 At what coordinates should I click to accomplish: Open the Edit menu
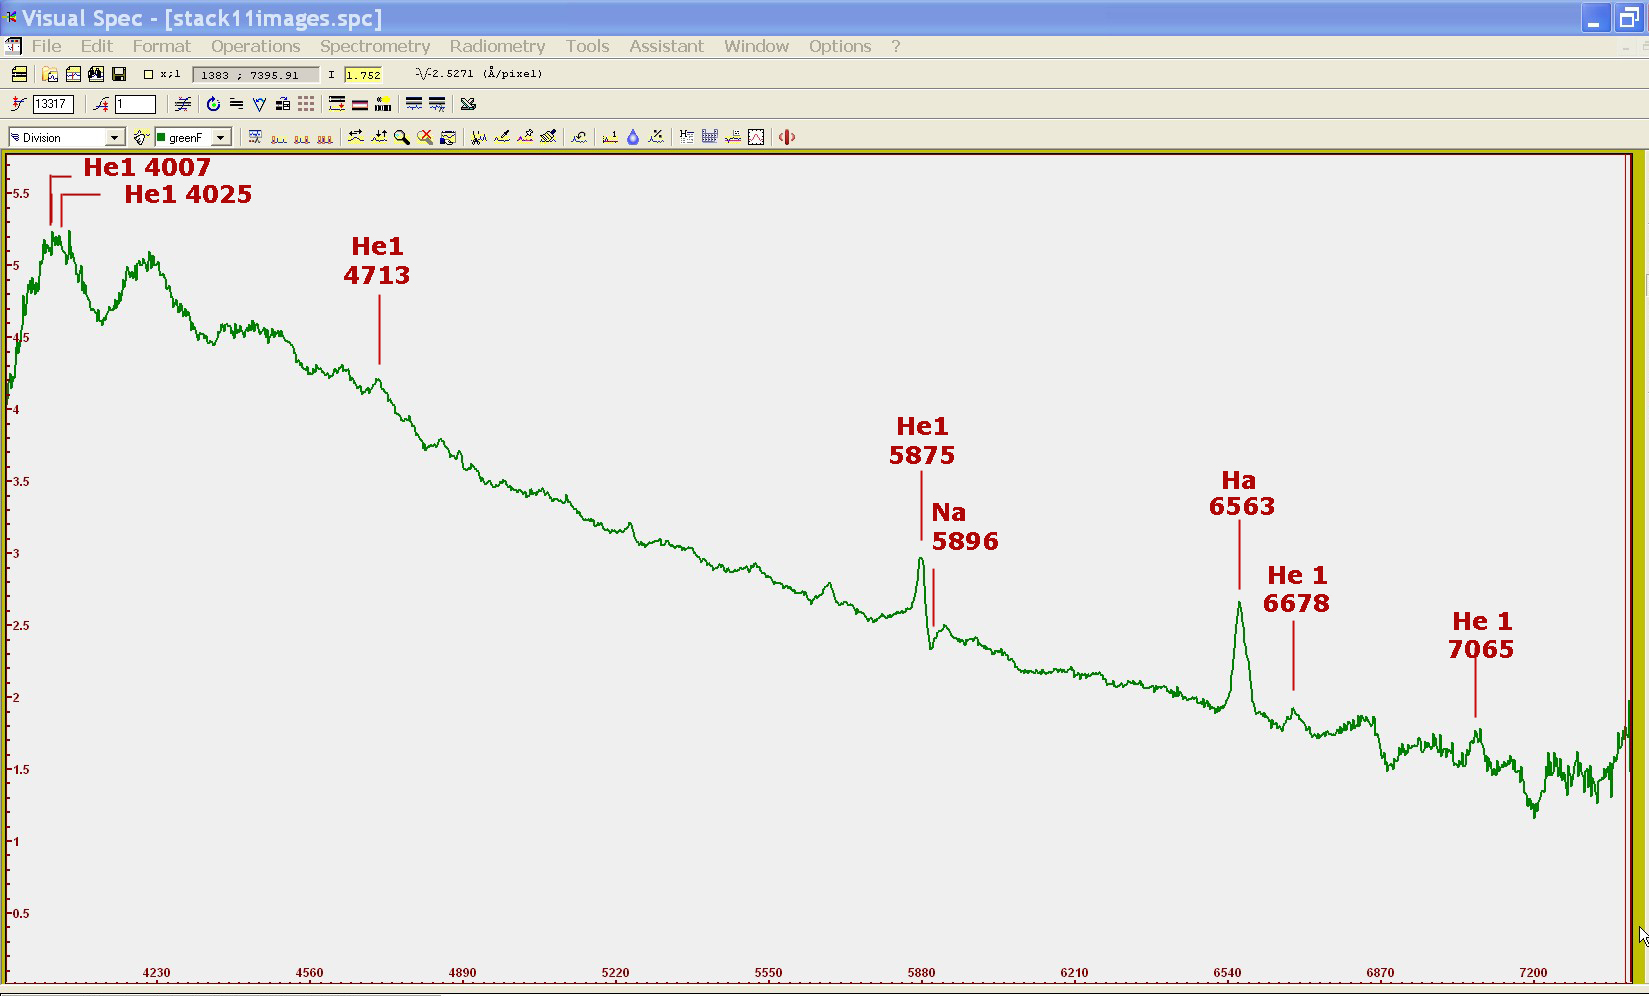point(97,46)
